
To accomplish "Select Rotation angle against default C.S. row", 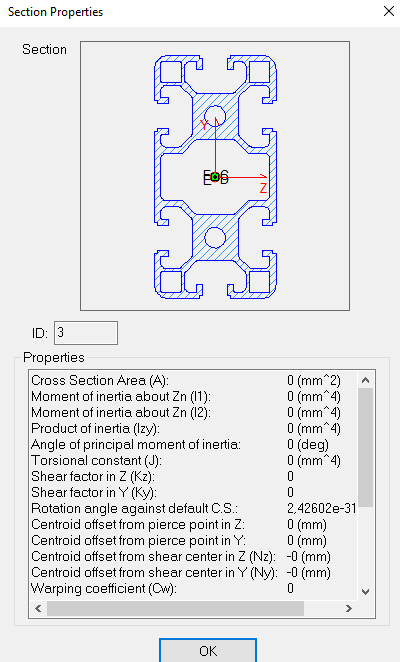I will 193,509.
